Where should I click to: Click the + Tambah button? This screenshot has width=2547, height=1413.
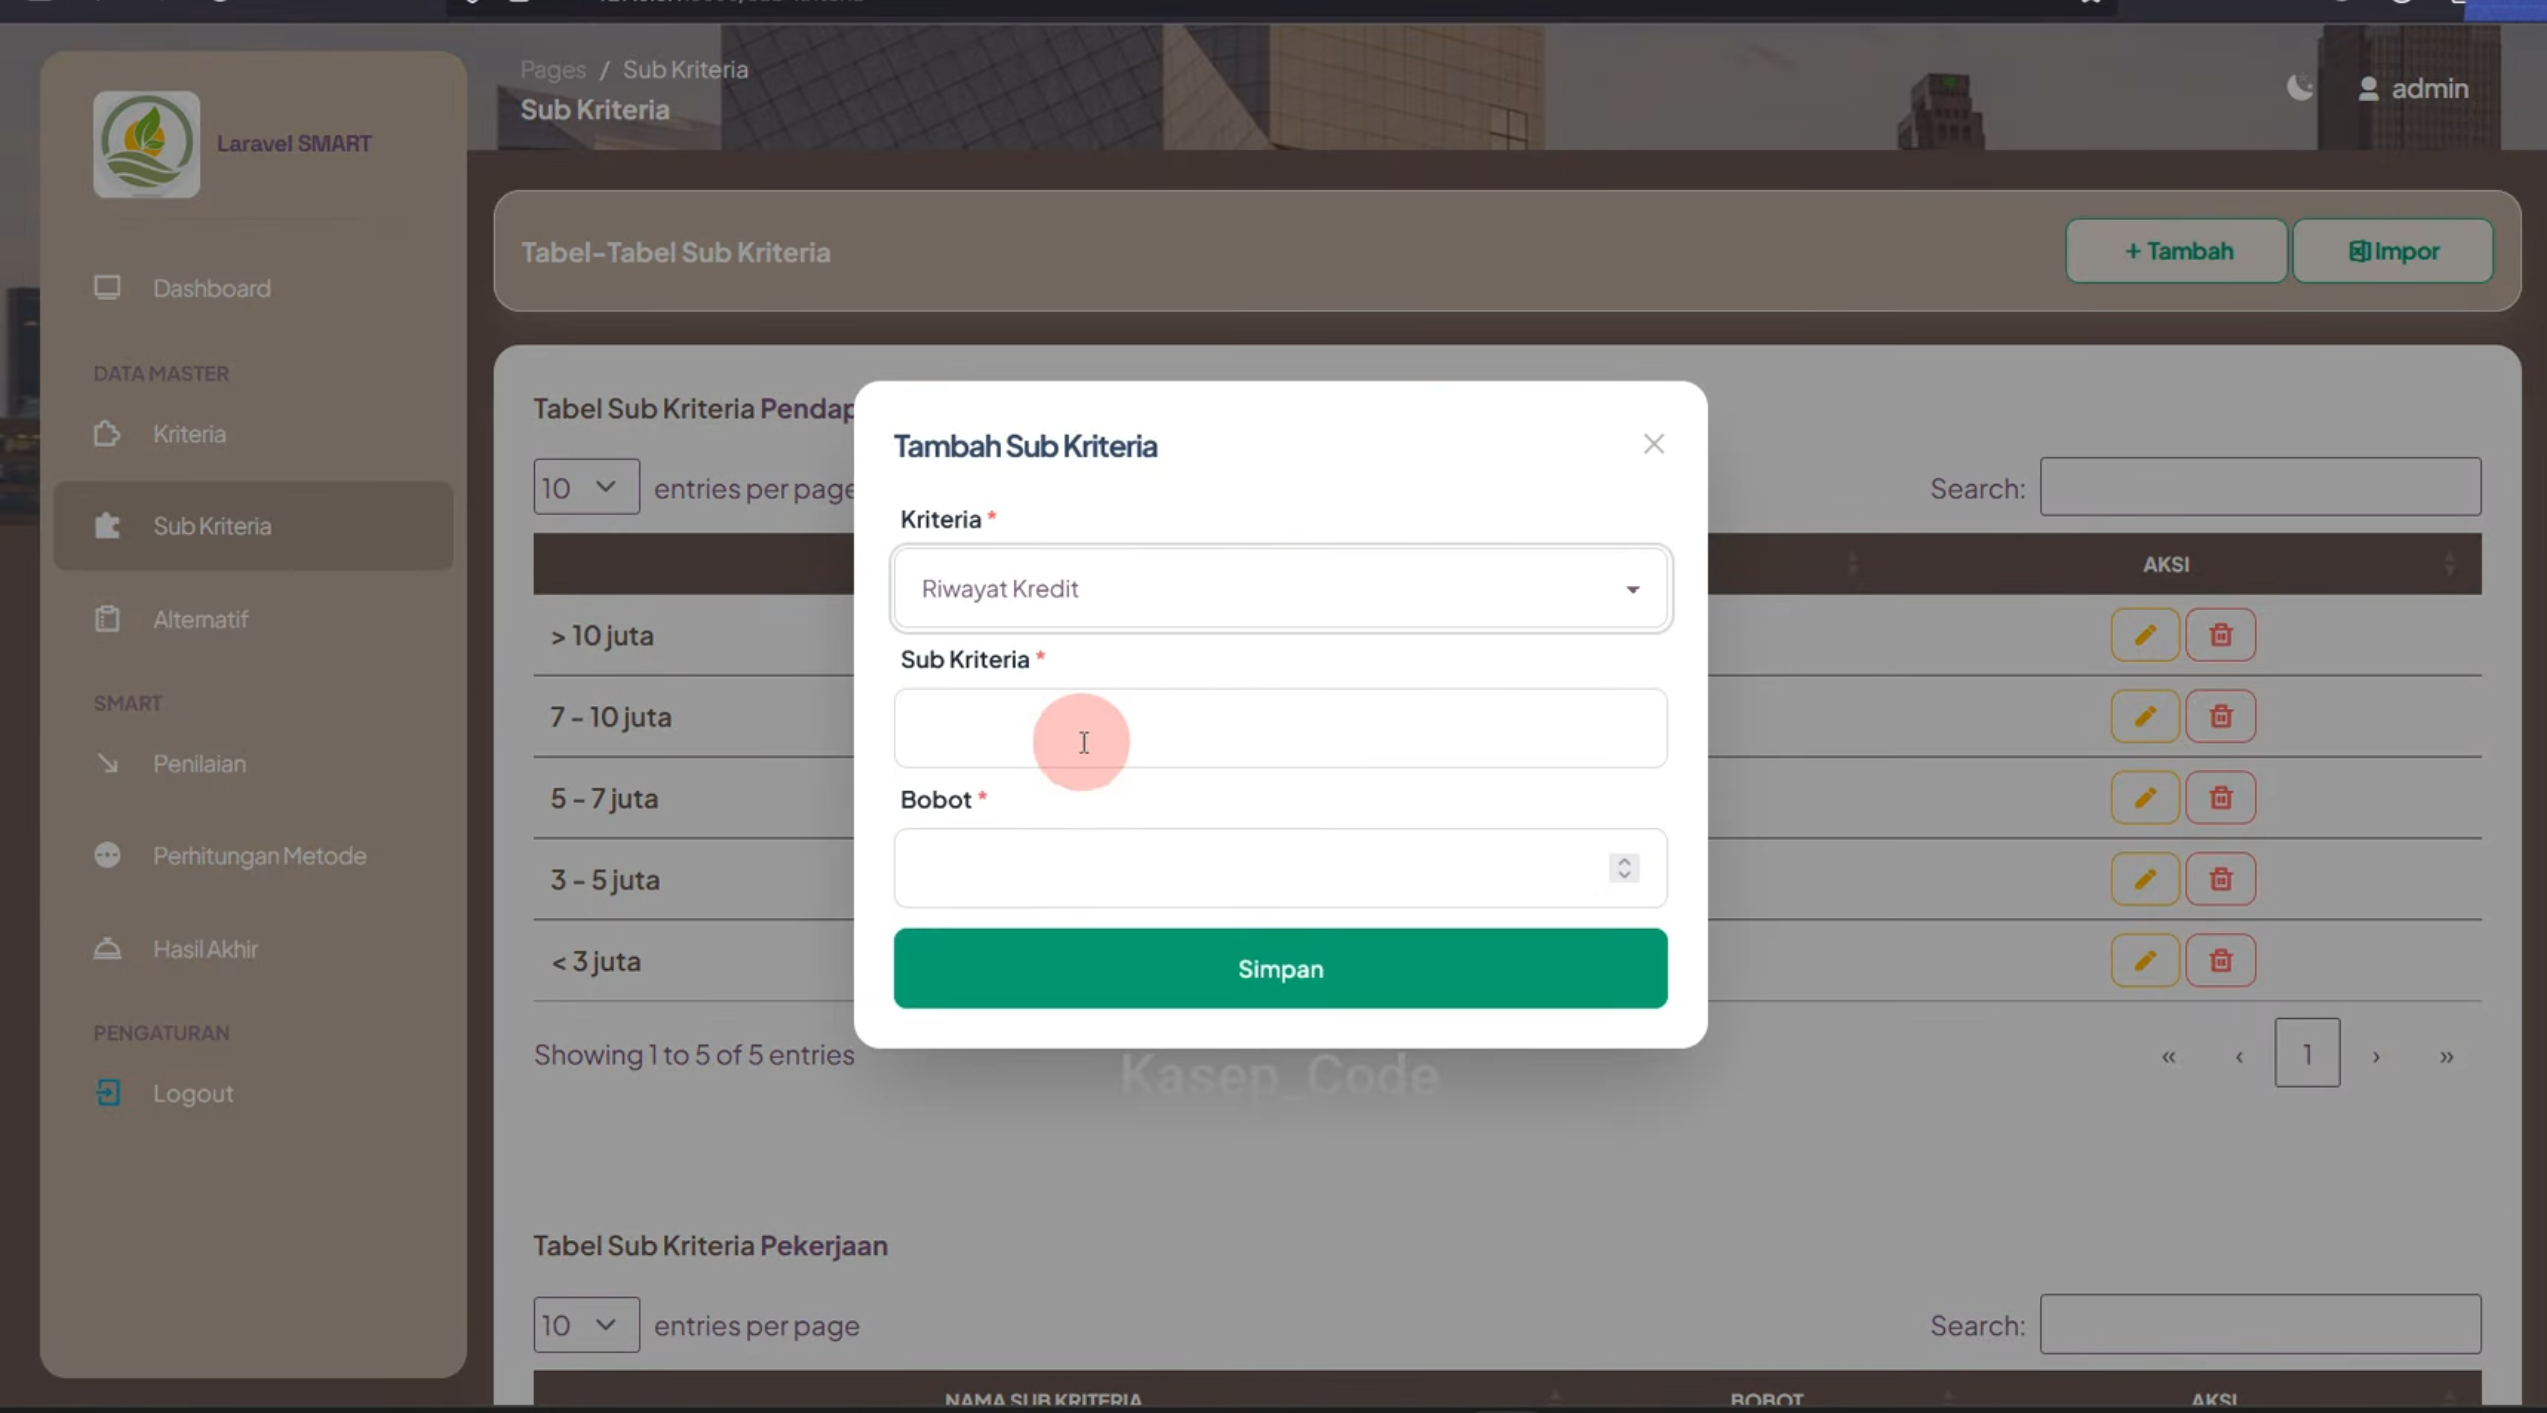pos(2177,251)
